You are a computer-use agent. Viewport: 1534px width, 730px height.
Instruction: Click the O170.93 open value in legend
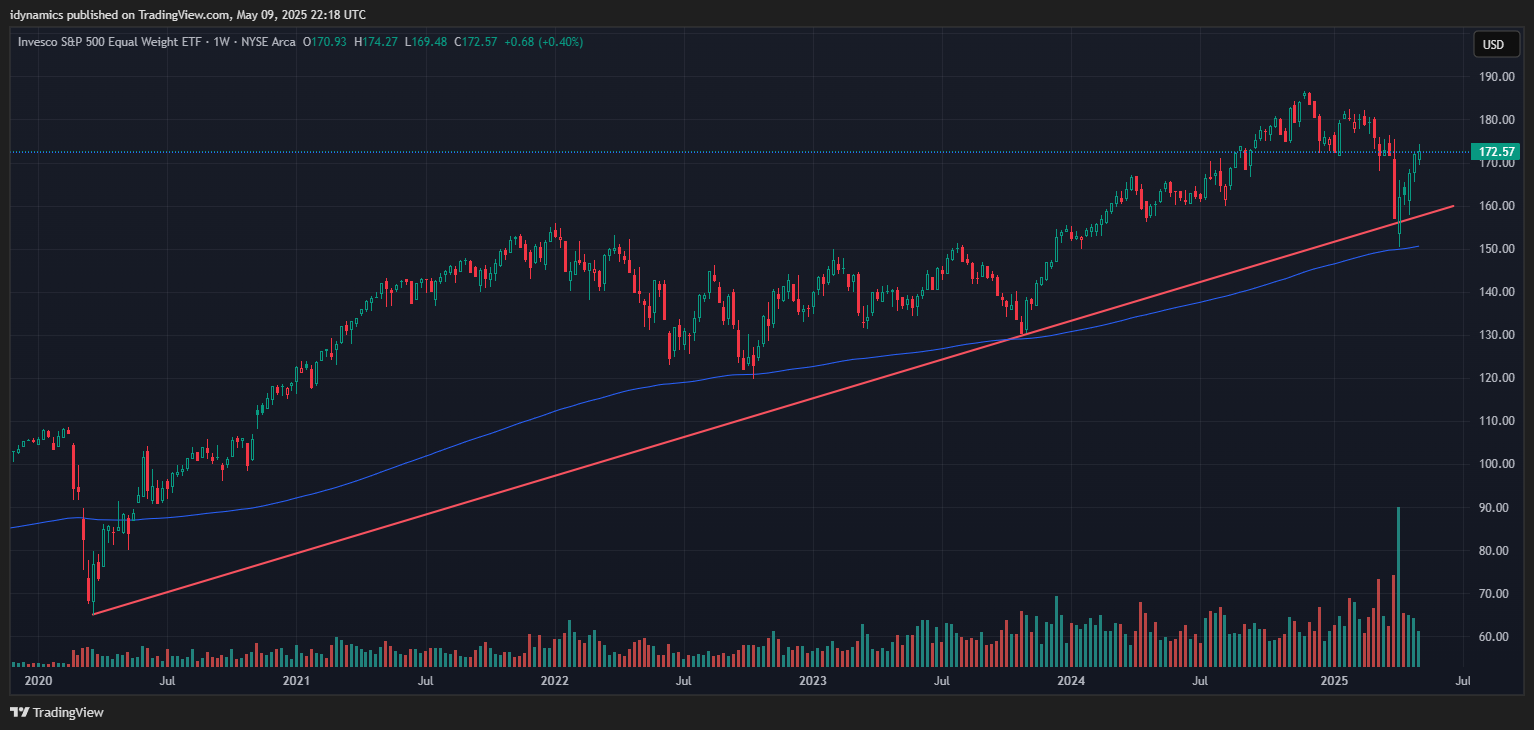coord(326,42)
